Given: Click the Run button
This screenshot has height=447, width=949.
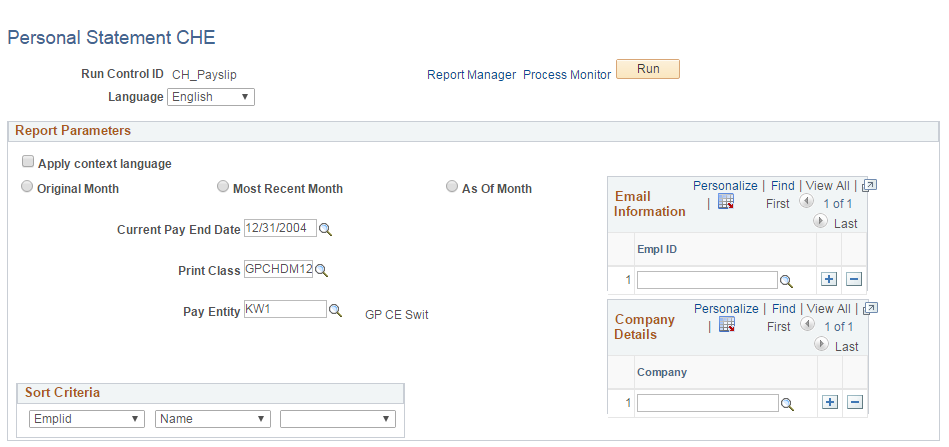Looking at the screenshot, I should (648, 69).
